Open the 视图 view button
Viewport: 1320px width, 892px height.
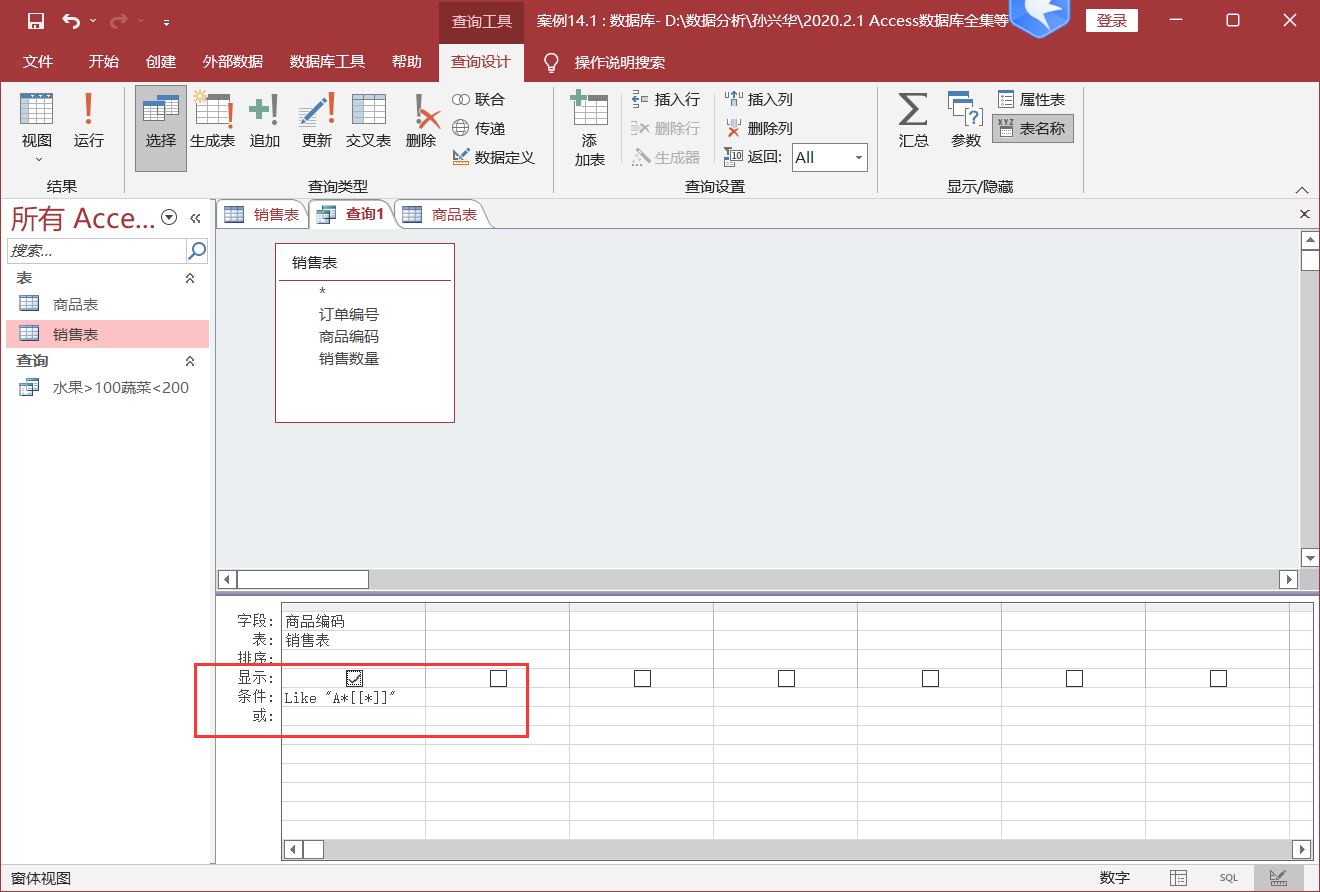click(x=37, y=127)
